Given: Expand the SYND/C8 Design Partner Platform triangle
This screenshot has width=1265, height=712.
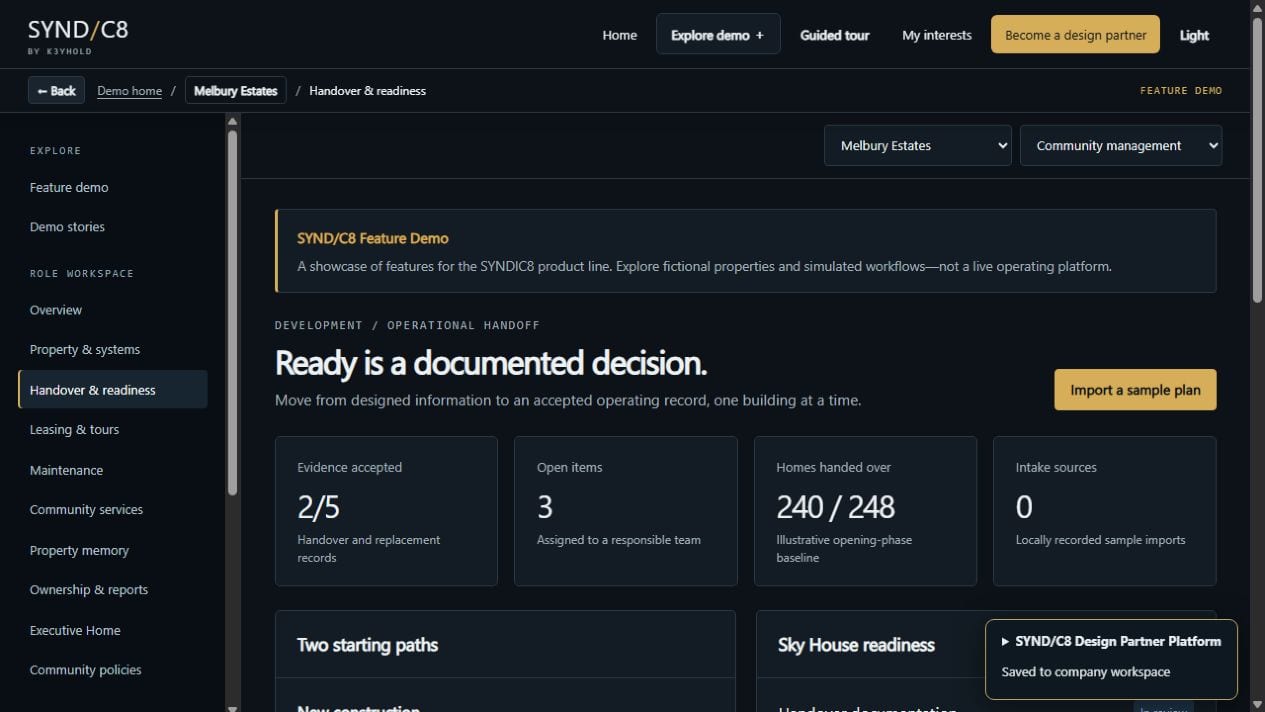Looking at the screenshot, I should (1005, 642).
